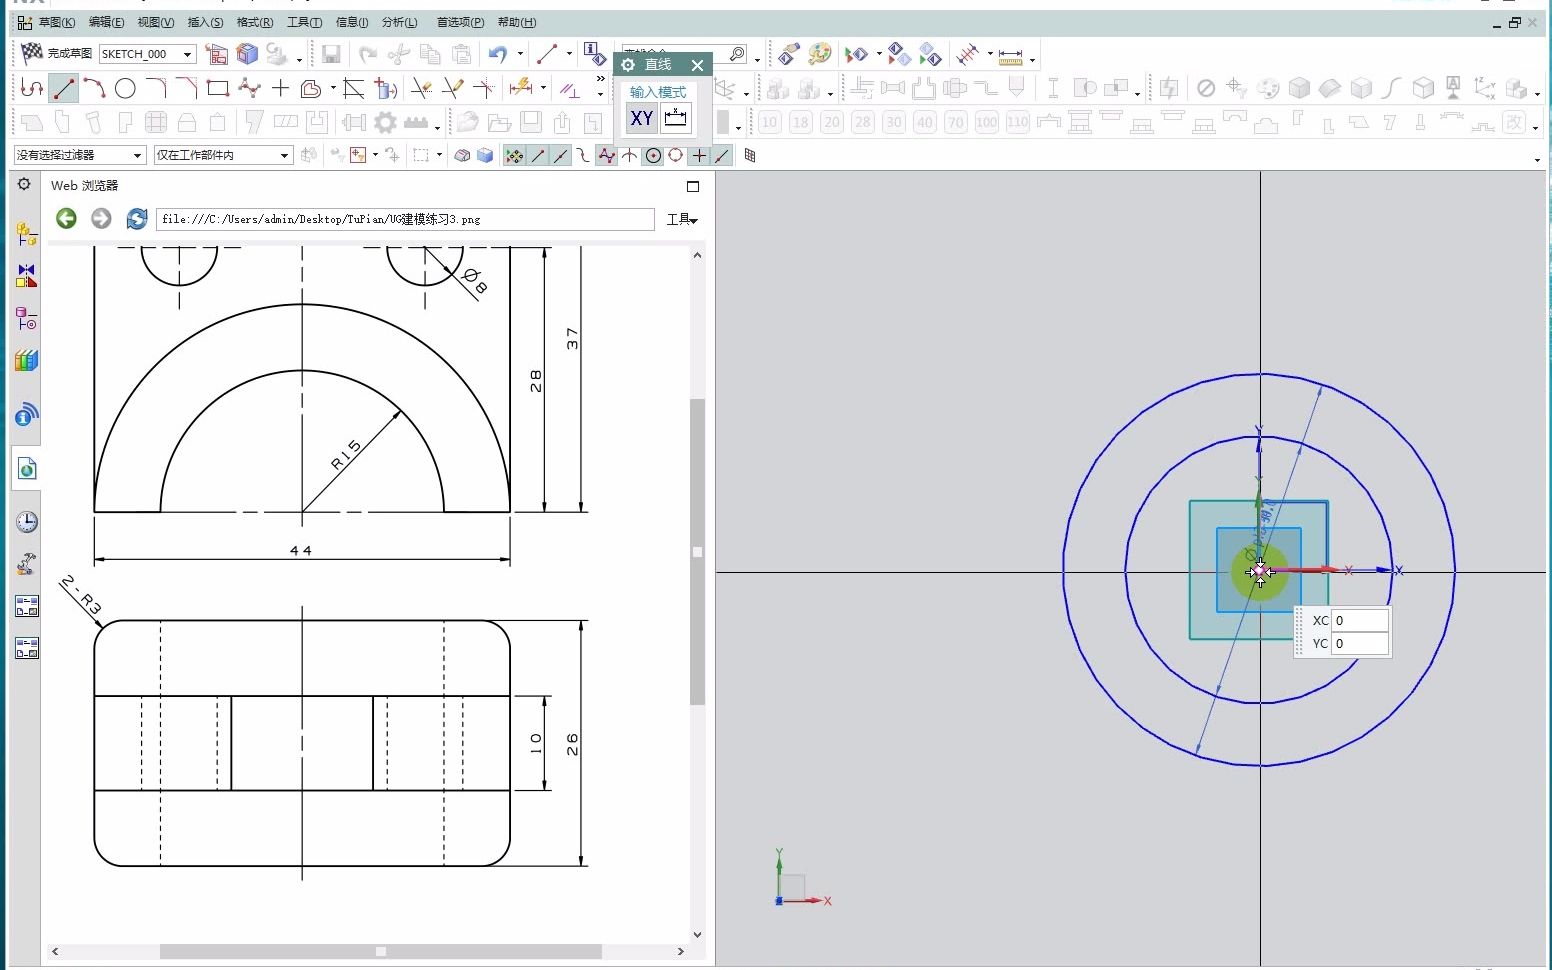The width and height of the screenshot is (1552, 970).
Task: Click the Undo arrow icon
Action: click(x=497, y=54)
